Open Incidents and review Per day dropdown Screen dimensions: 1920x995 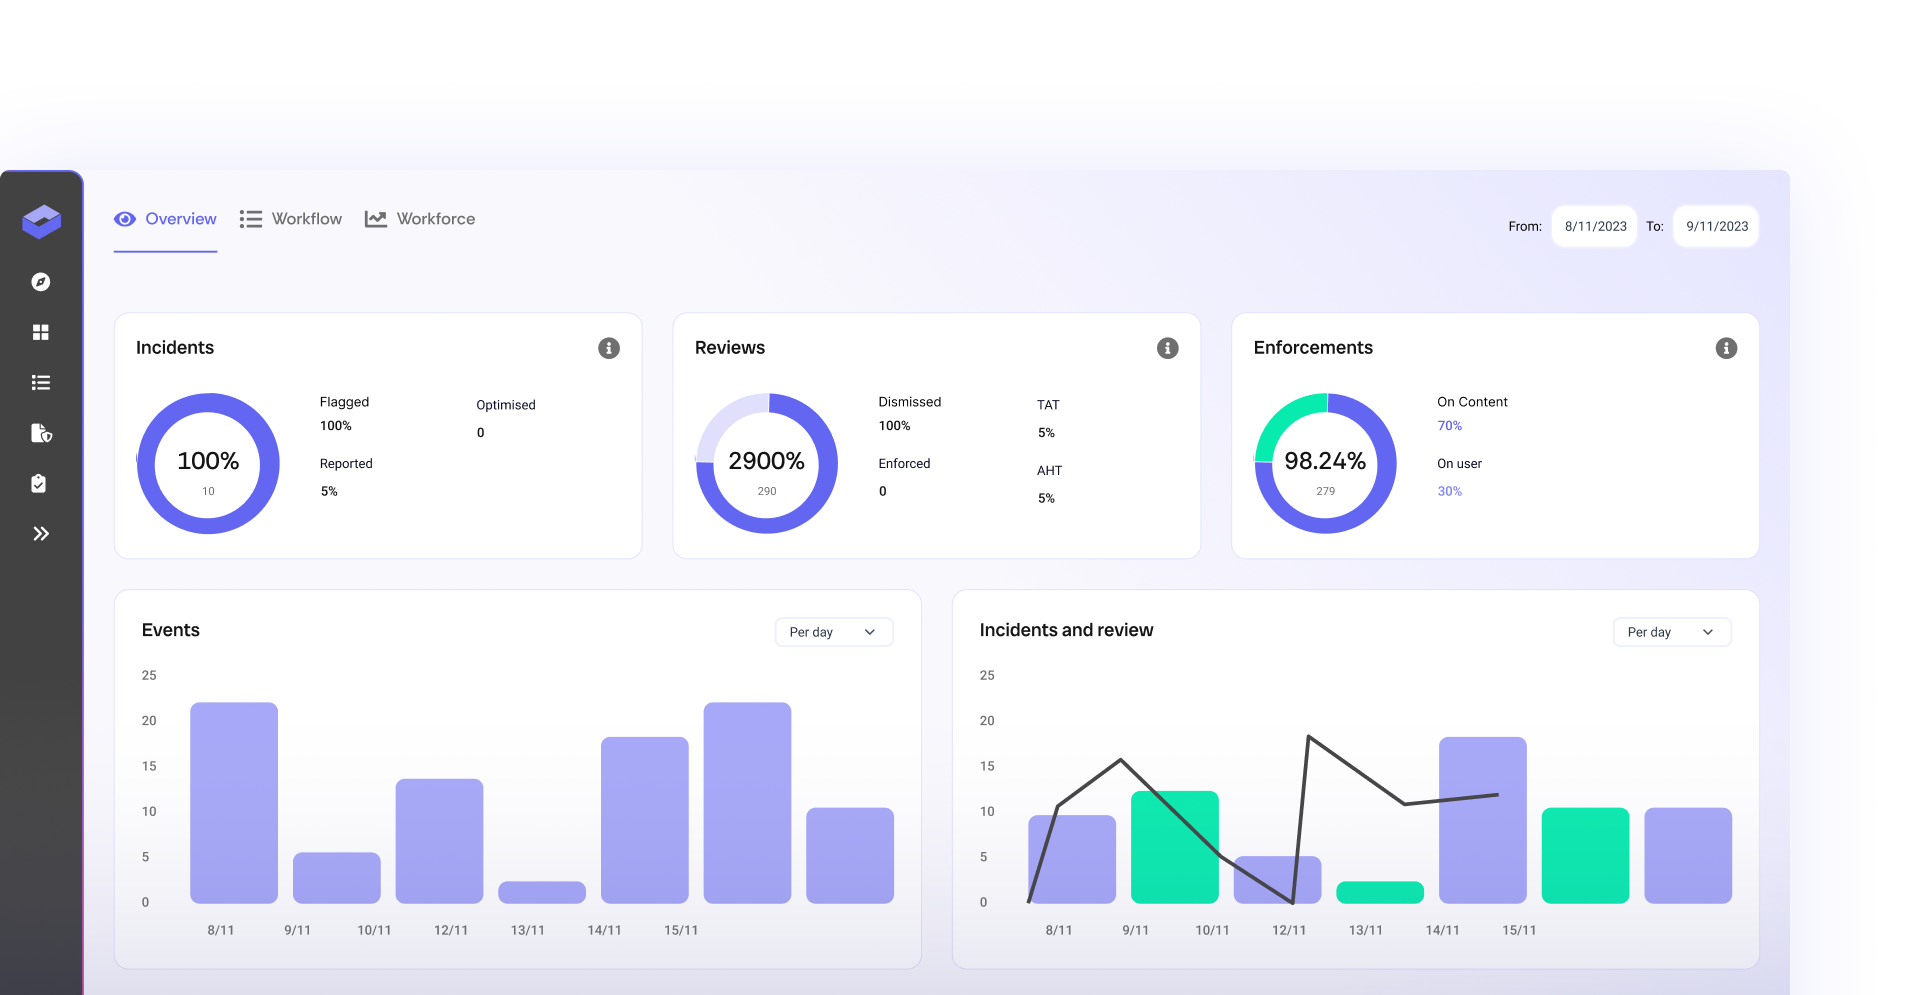click(x=1671, y=632)
